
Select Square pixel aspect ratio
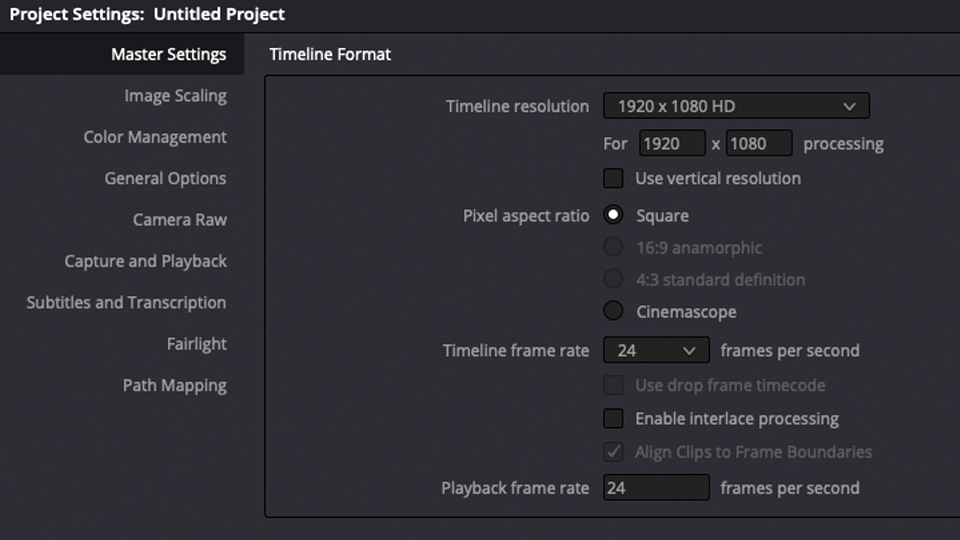[x=613, y=216]
